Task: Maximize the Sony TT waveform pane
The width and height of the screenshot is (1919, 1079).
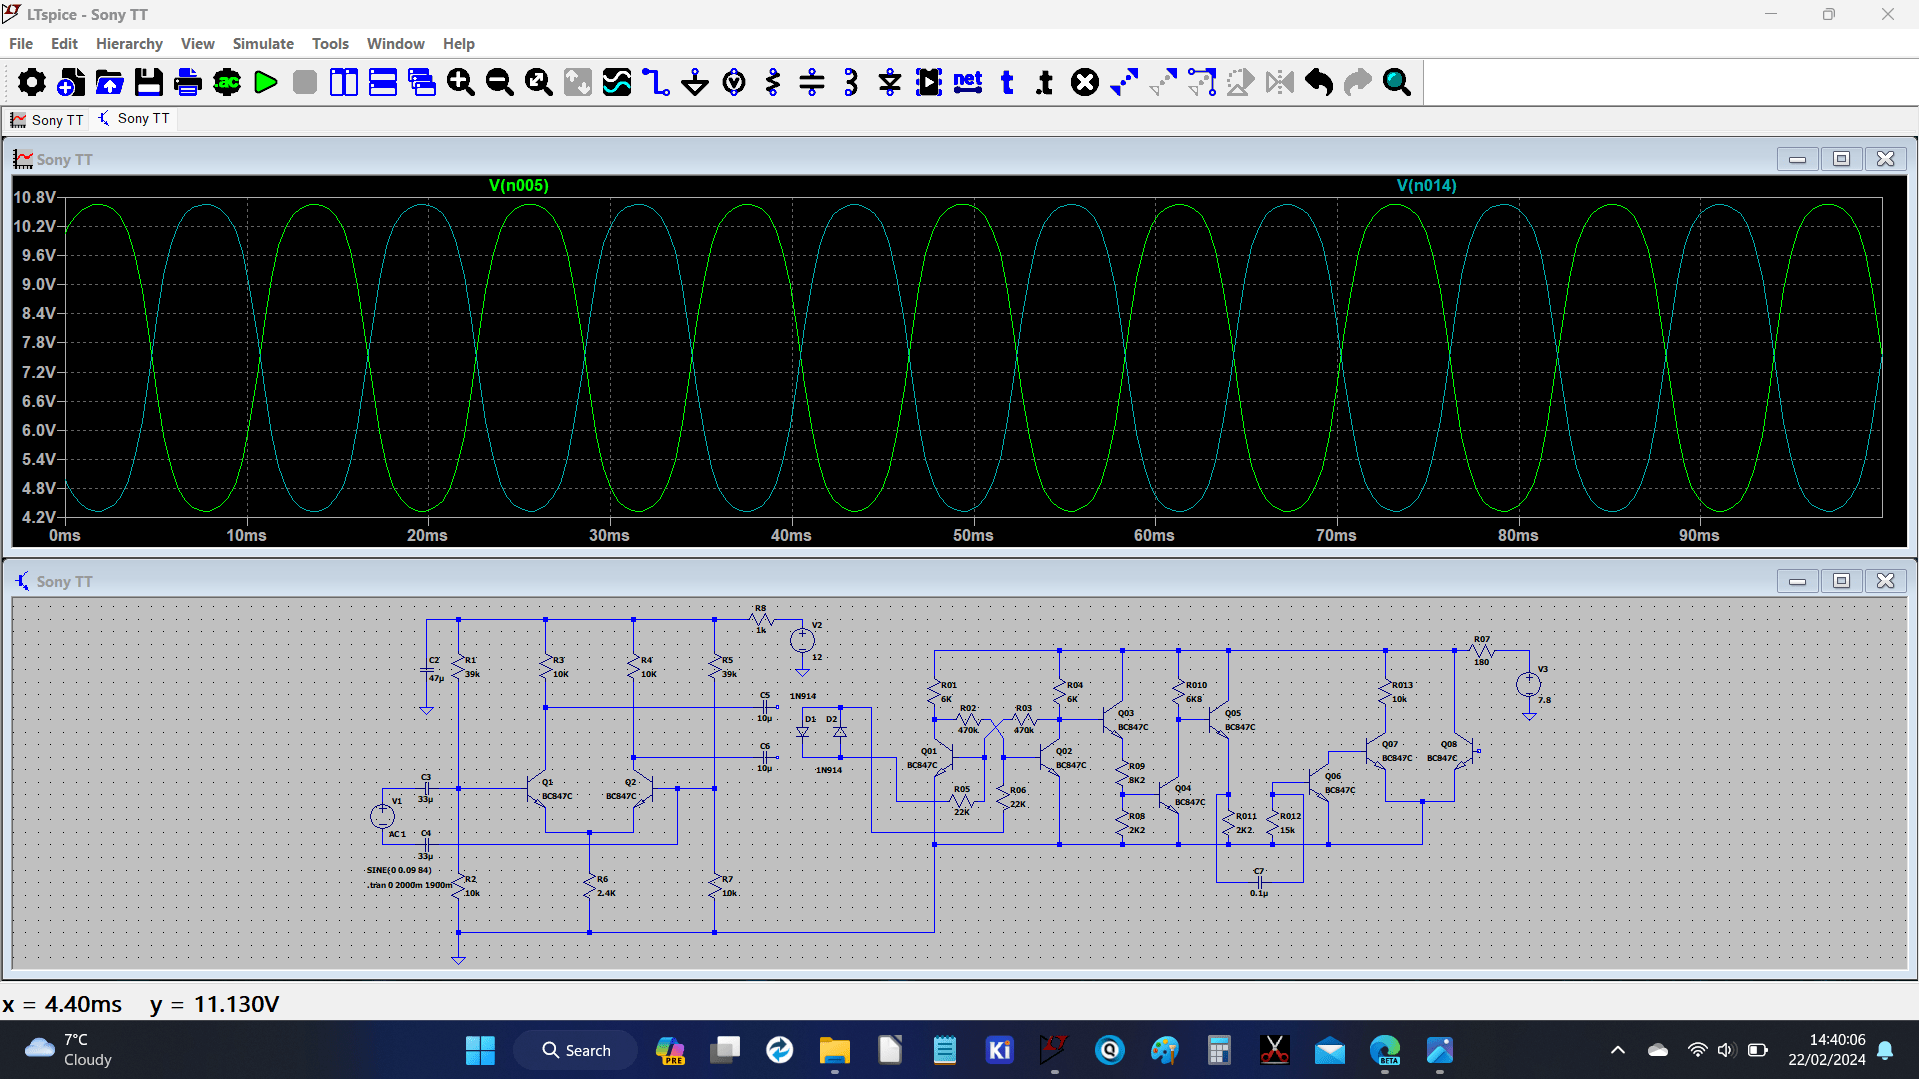Action: [1841, 159]
